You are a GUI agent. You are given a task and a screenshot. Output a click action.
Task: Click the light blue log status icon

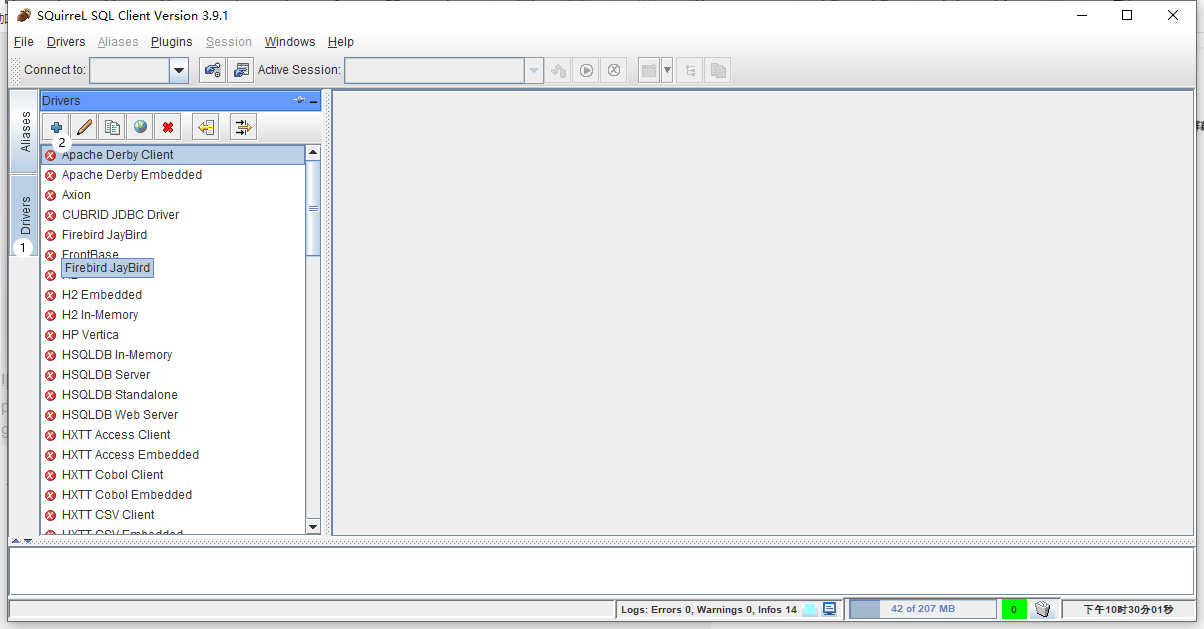(x=809, y=609)
